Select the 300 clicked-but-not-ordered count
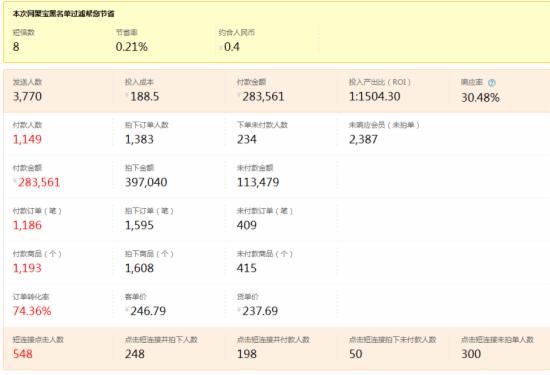Viewport: 550px width, 375px height. click(x=471, y=354)
